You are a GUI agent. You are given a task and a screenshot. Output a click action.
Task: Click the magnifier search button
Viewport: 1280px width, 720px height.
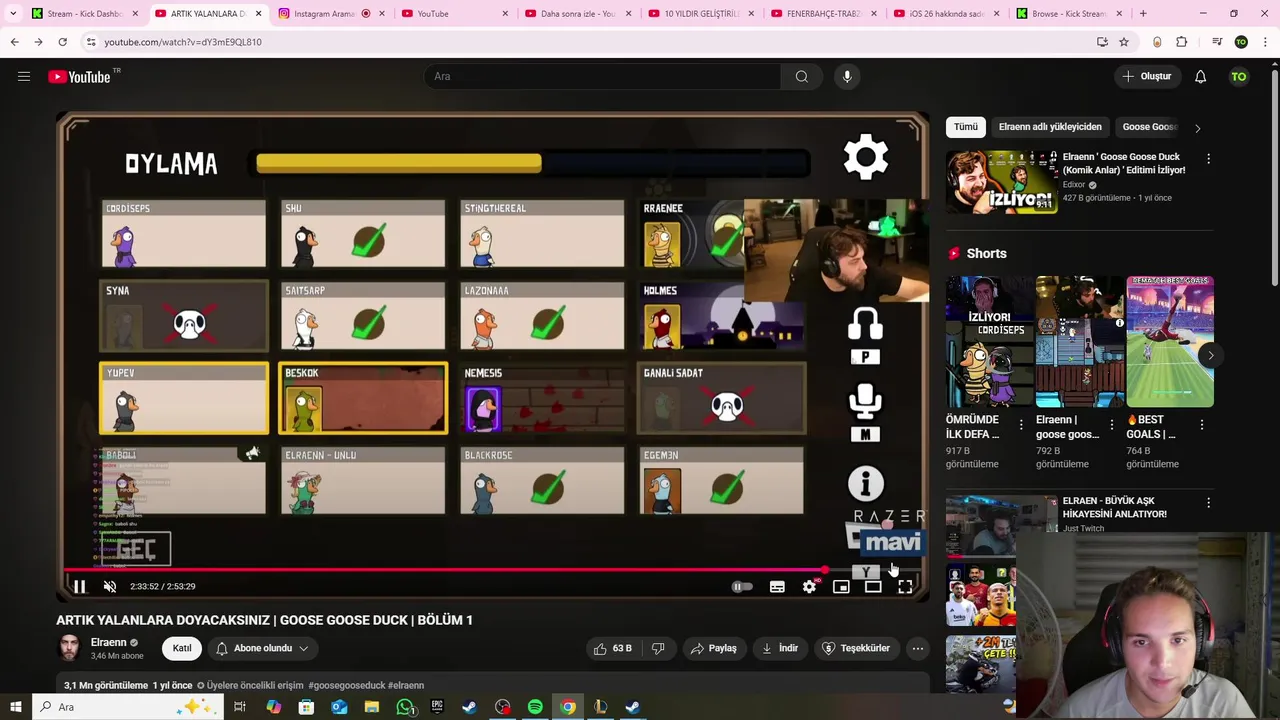802,76
